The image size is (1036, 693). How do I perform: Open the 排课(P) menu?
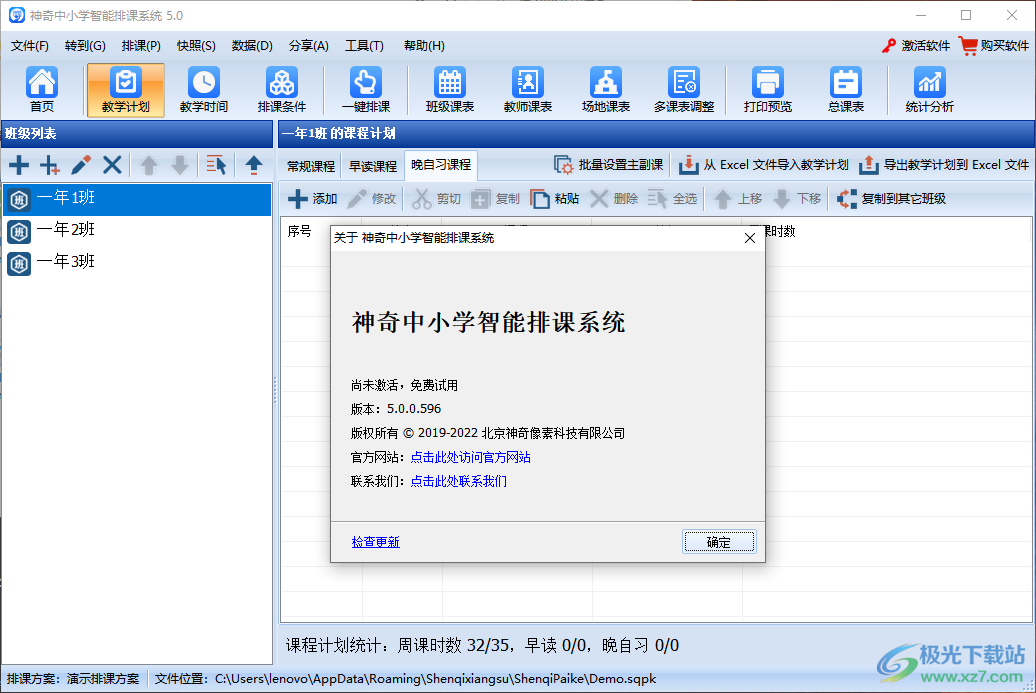141,46
